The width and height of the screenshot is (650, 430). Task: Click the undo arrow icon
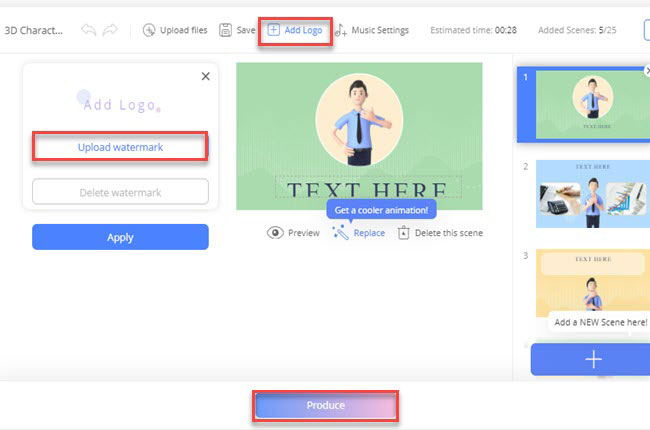[87, 30]
